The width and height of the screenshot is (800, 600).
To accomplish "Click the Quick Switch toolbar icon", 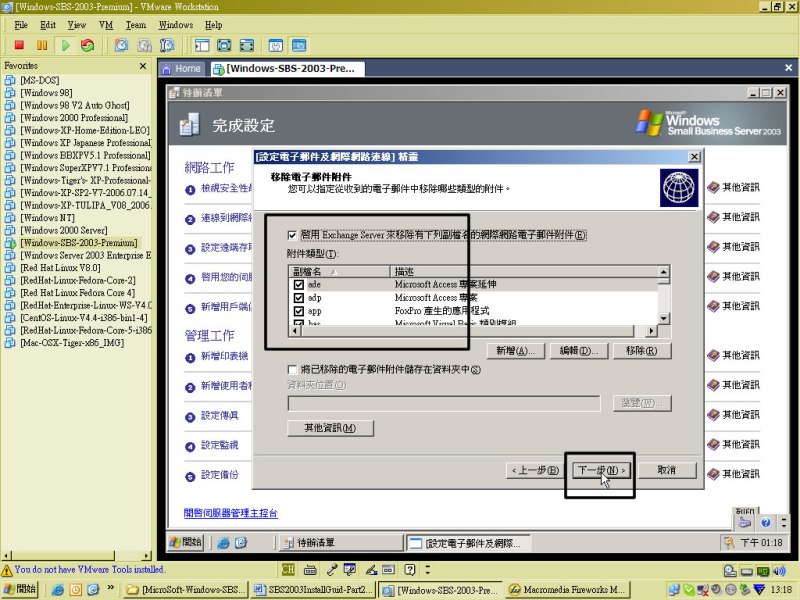I will [247, 45].
